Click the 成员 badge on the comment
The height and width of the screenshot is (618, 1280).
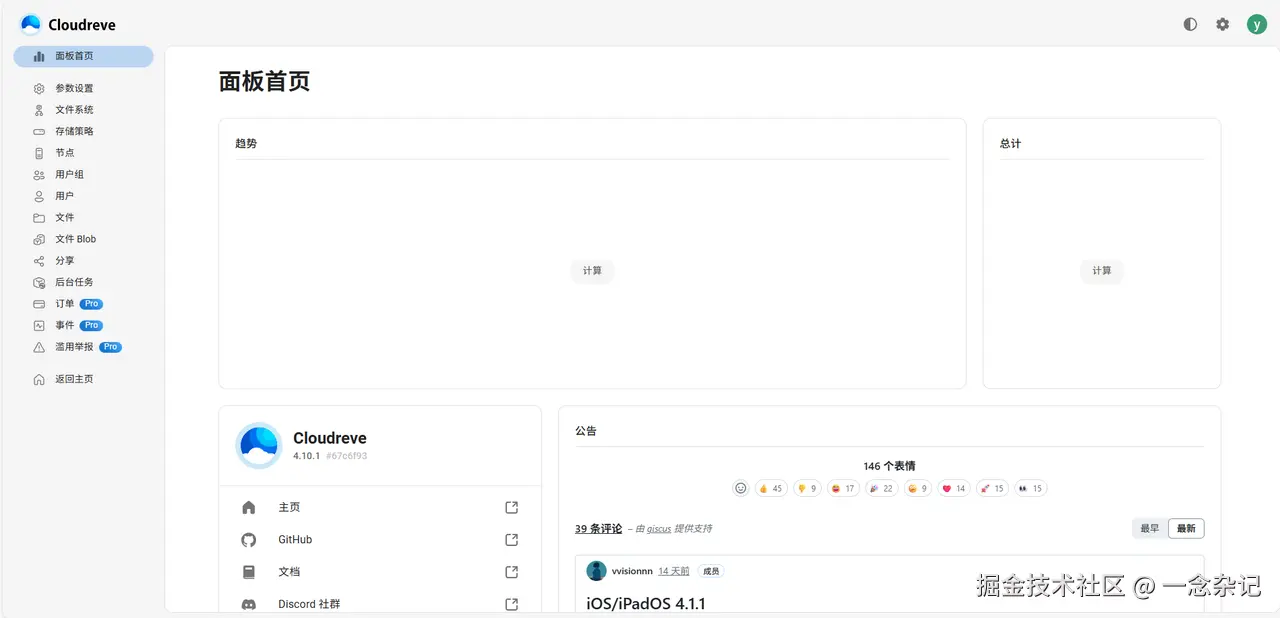711,571
